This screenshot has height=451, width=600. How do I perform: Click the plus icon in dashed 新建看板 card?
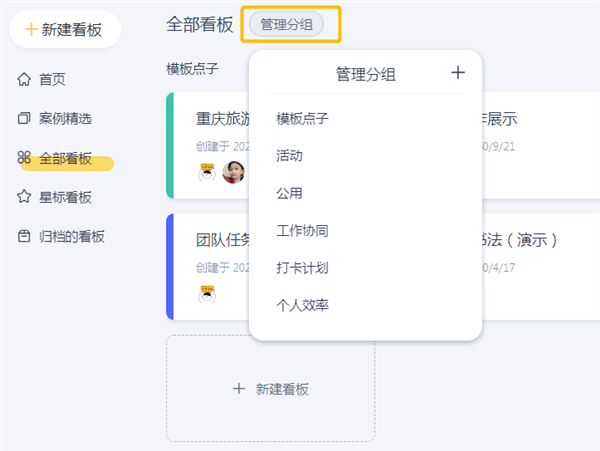[x=239, y=389]
